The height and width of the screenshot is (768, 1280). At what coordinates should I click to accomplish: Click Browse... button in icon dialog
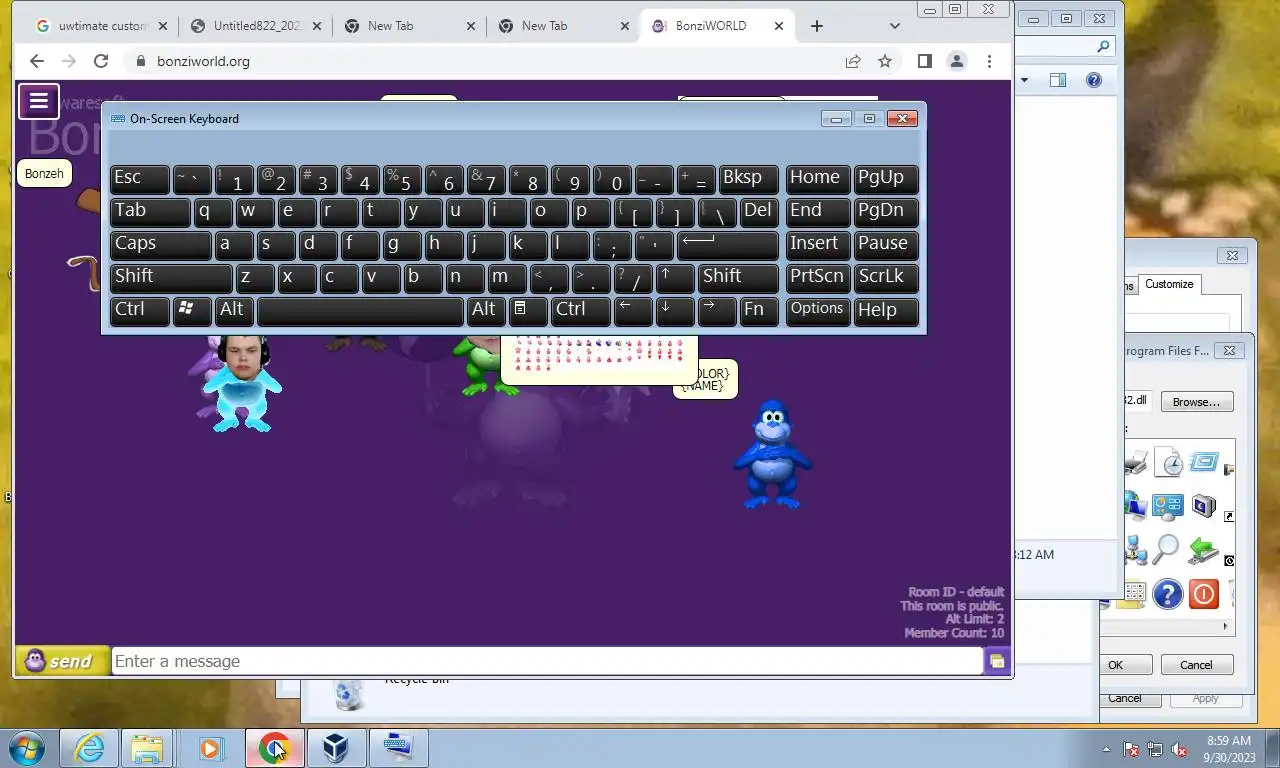(x=1196, y=402)
